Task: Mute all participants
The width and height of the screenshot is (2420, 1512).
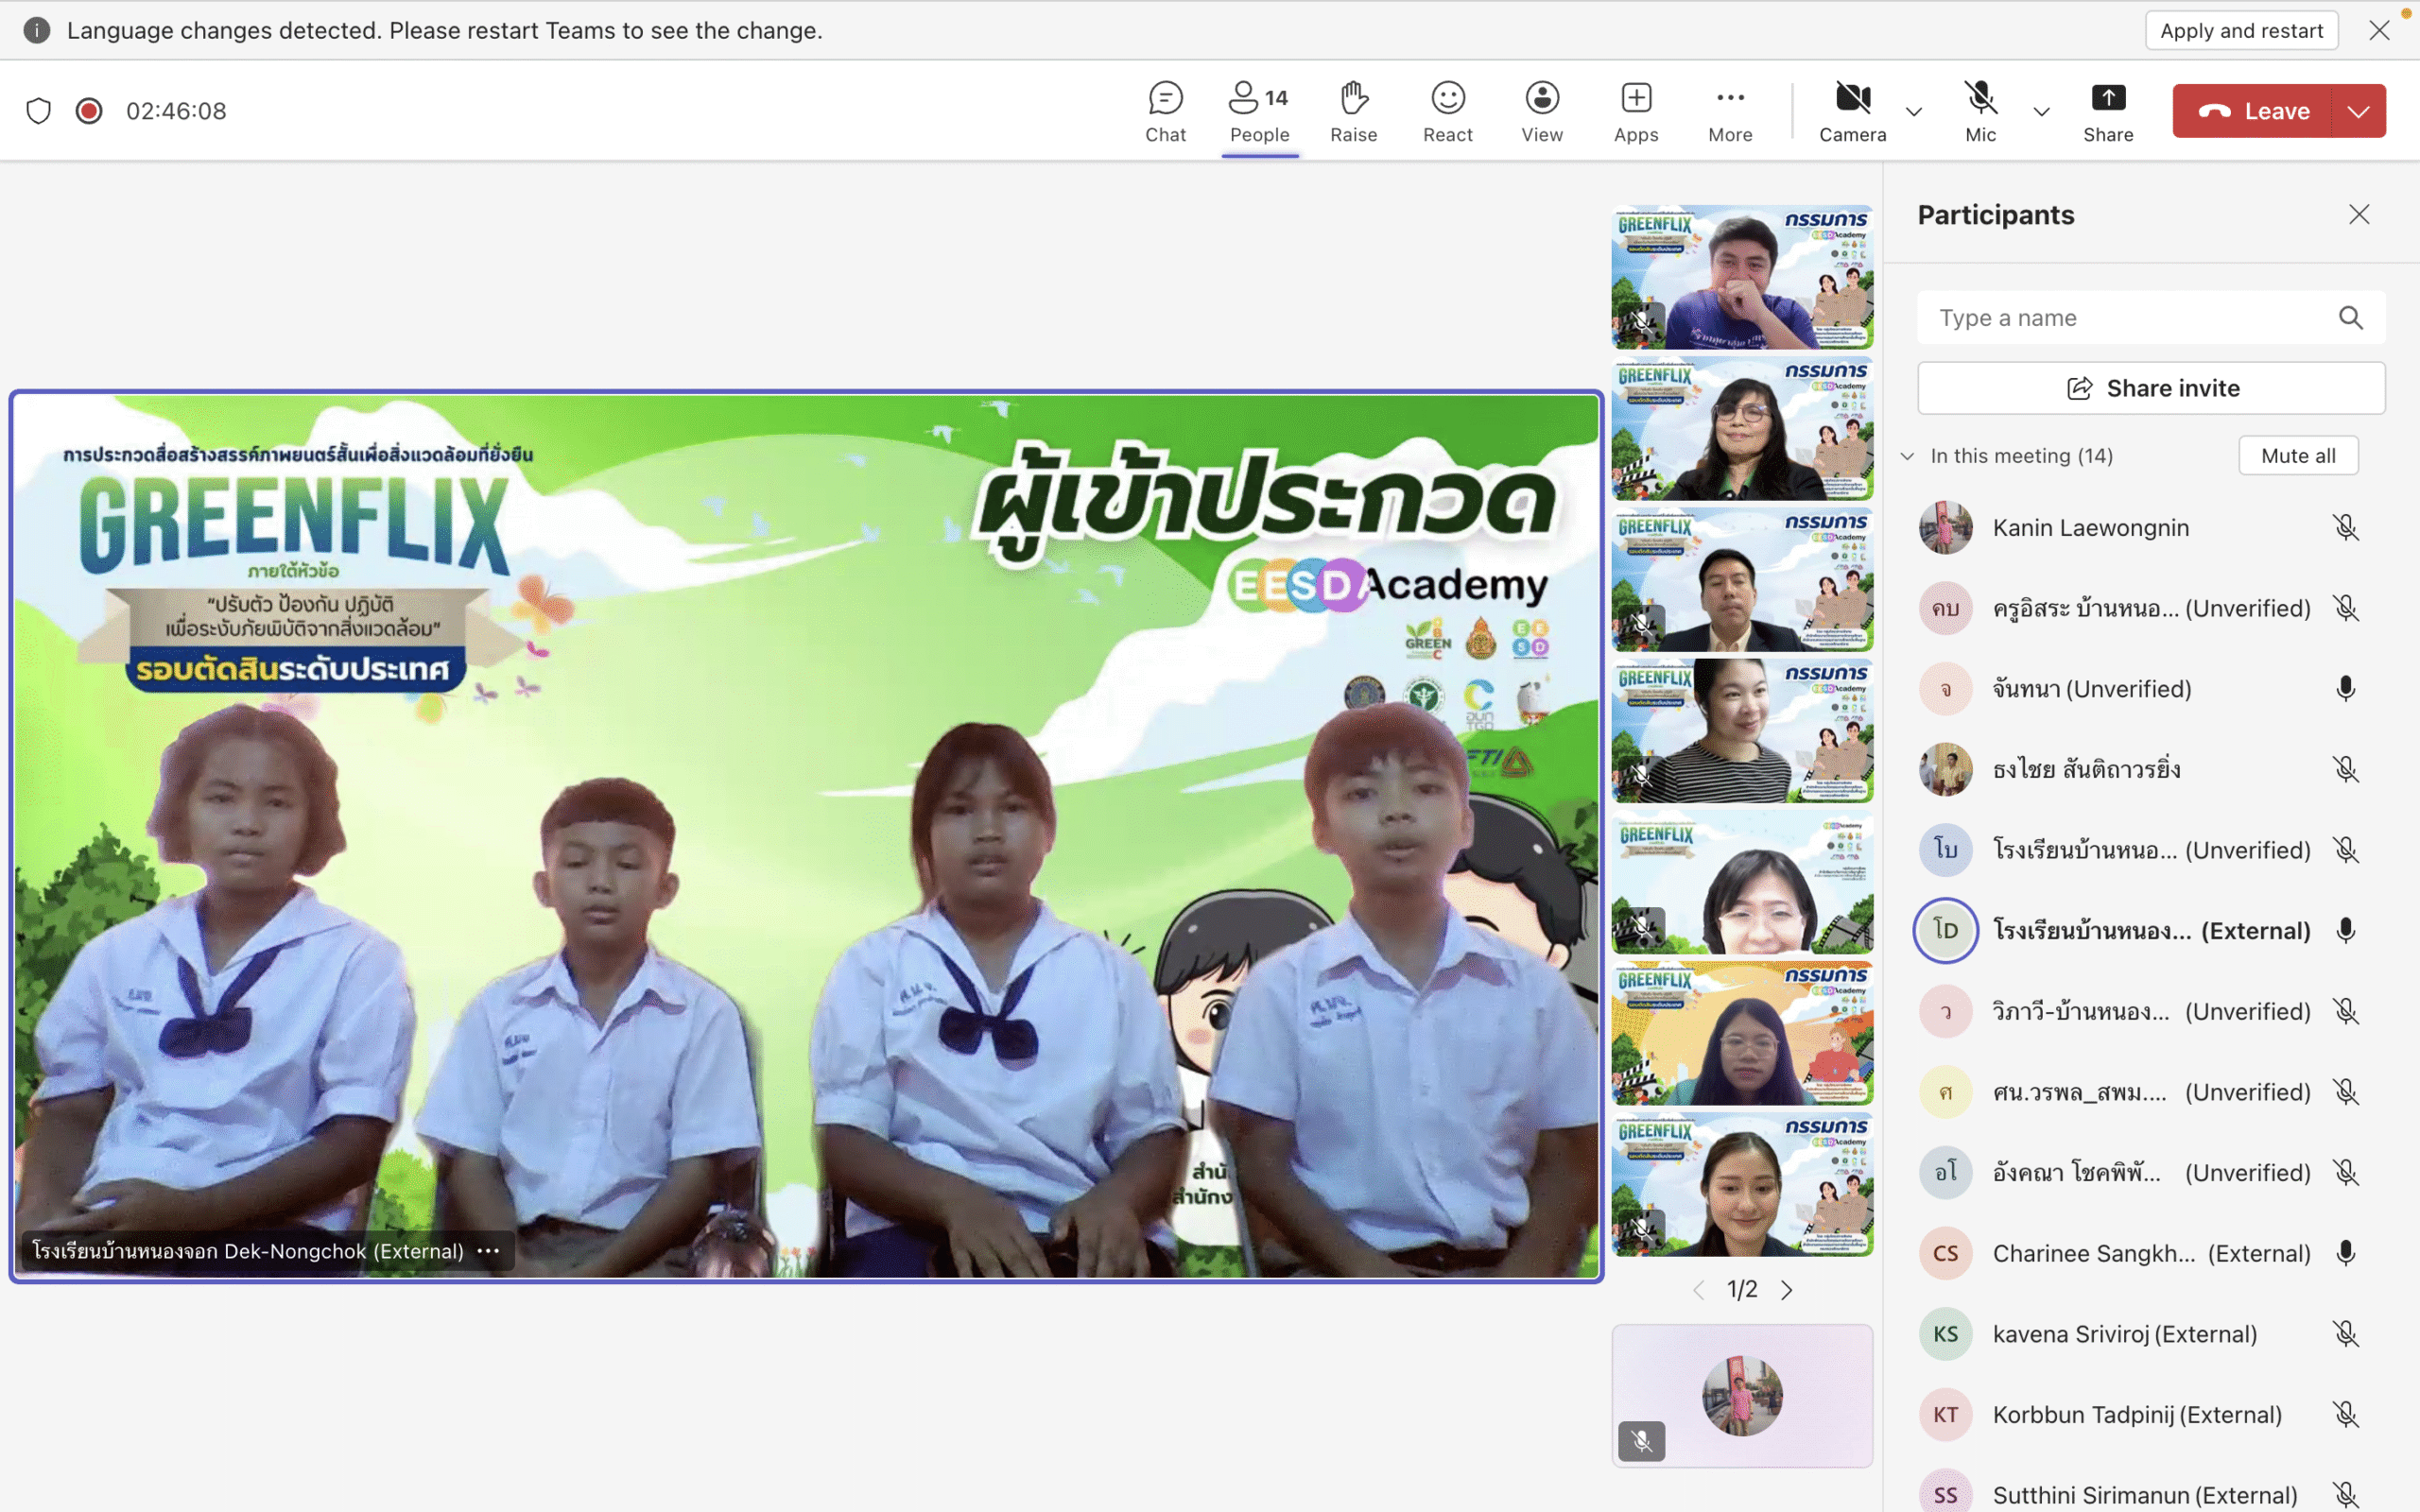Action: pyautogui.click(x=2298, y=456)
